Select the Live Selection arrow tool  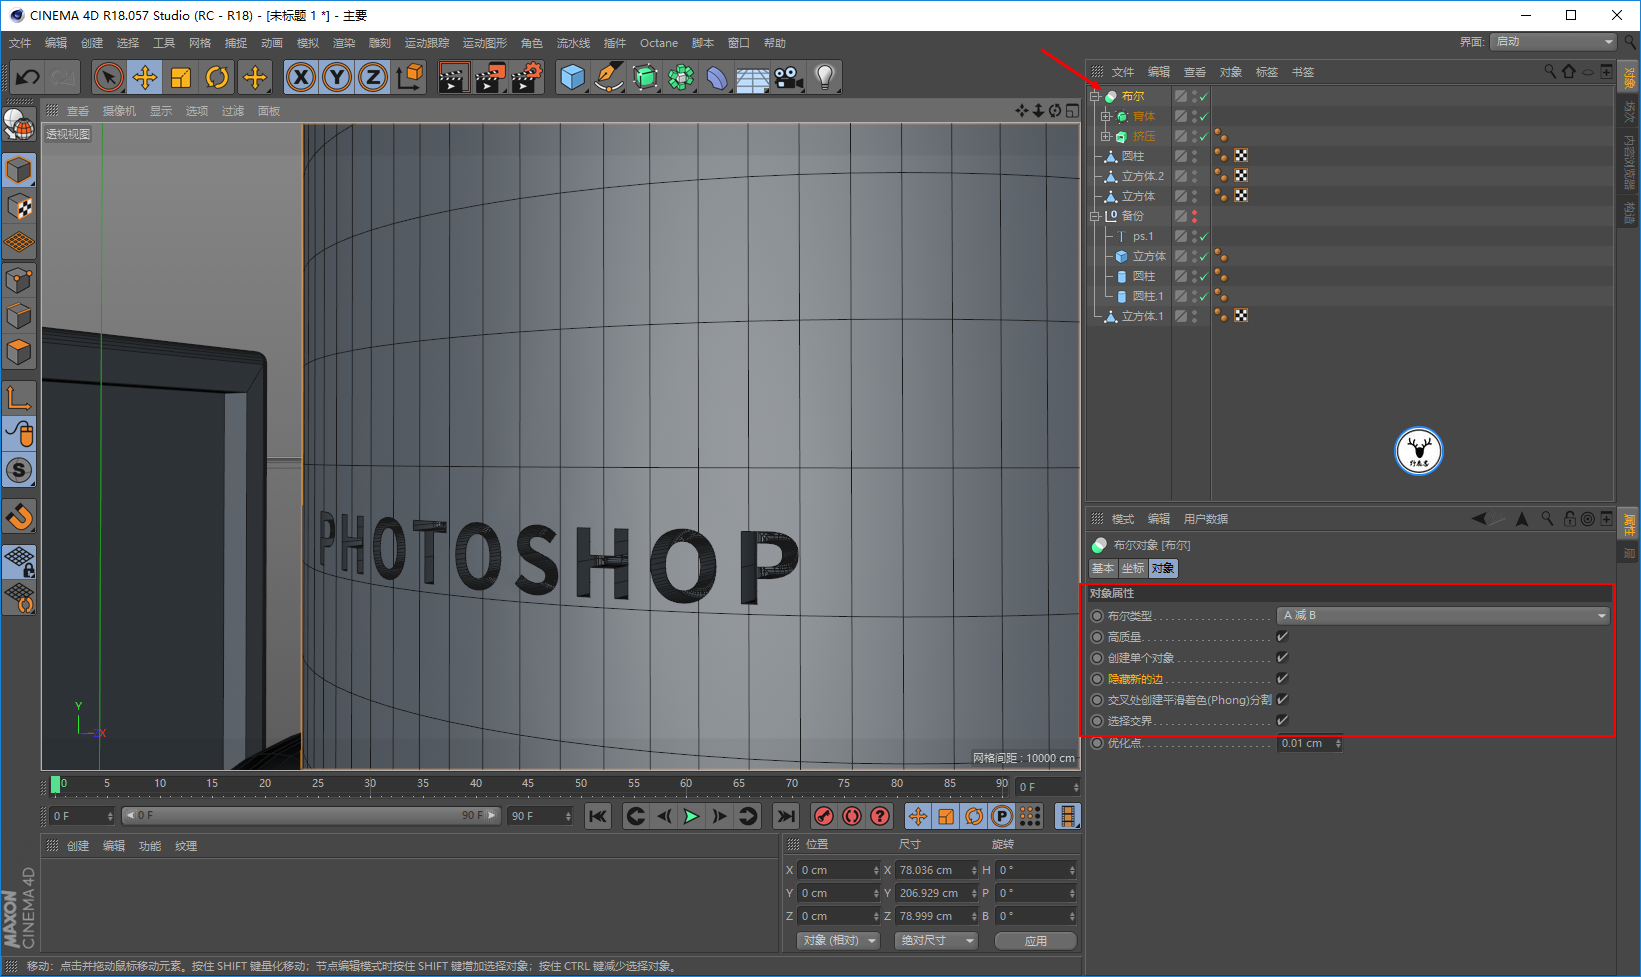[109, 77]
